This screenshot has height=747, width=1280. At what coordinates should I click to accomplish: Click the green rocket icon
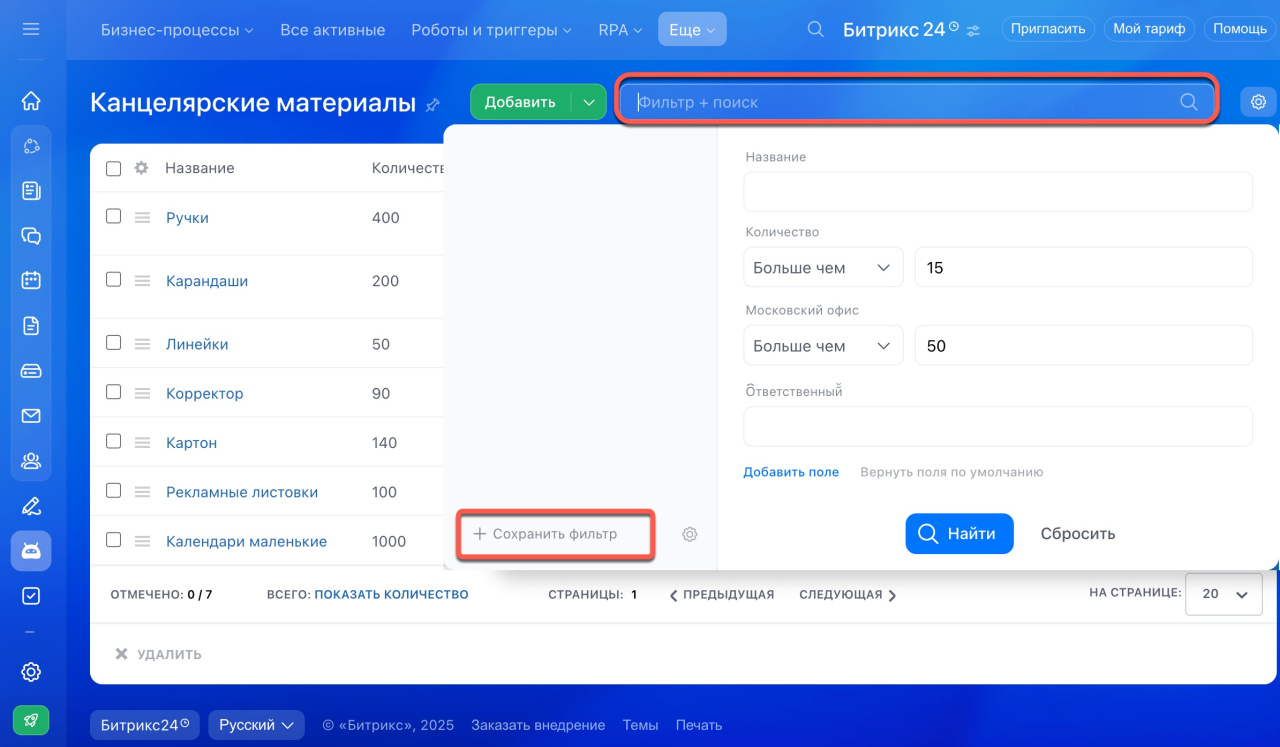[31, 719]
